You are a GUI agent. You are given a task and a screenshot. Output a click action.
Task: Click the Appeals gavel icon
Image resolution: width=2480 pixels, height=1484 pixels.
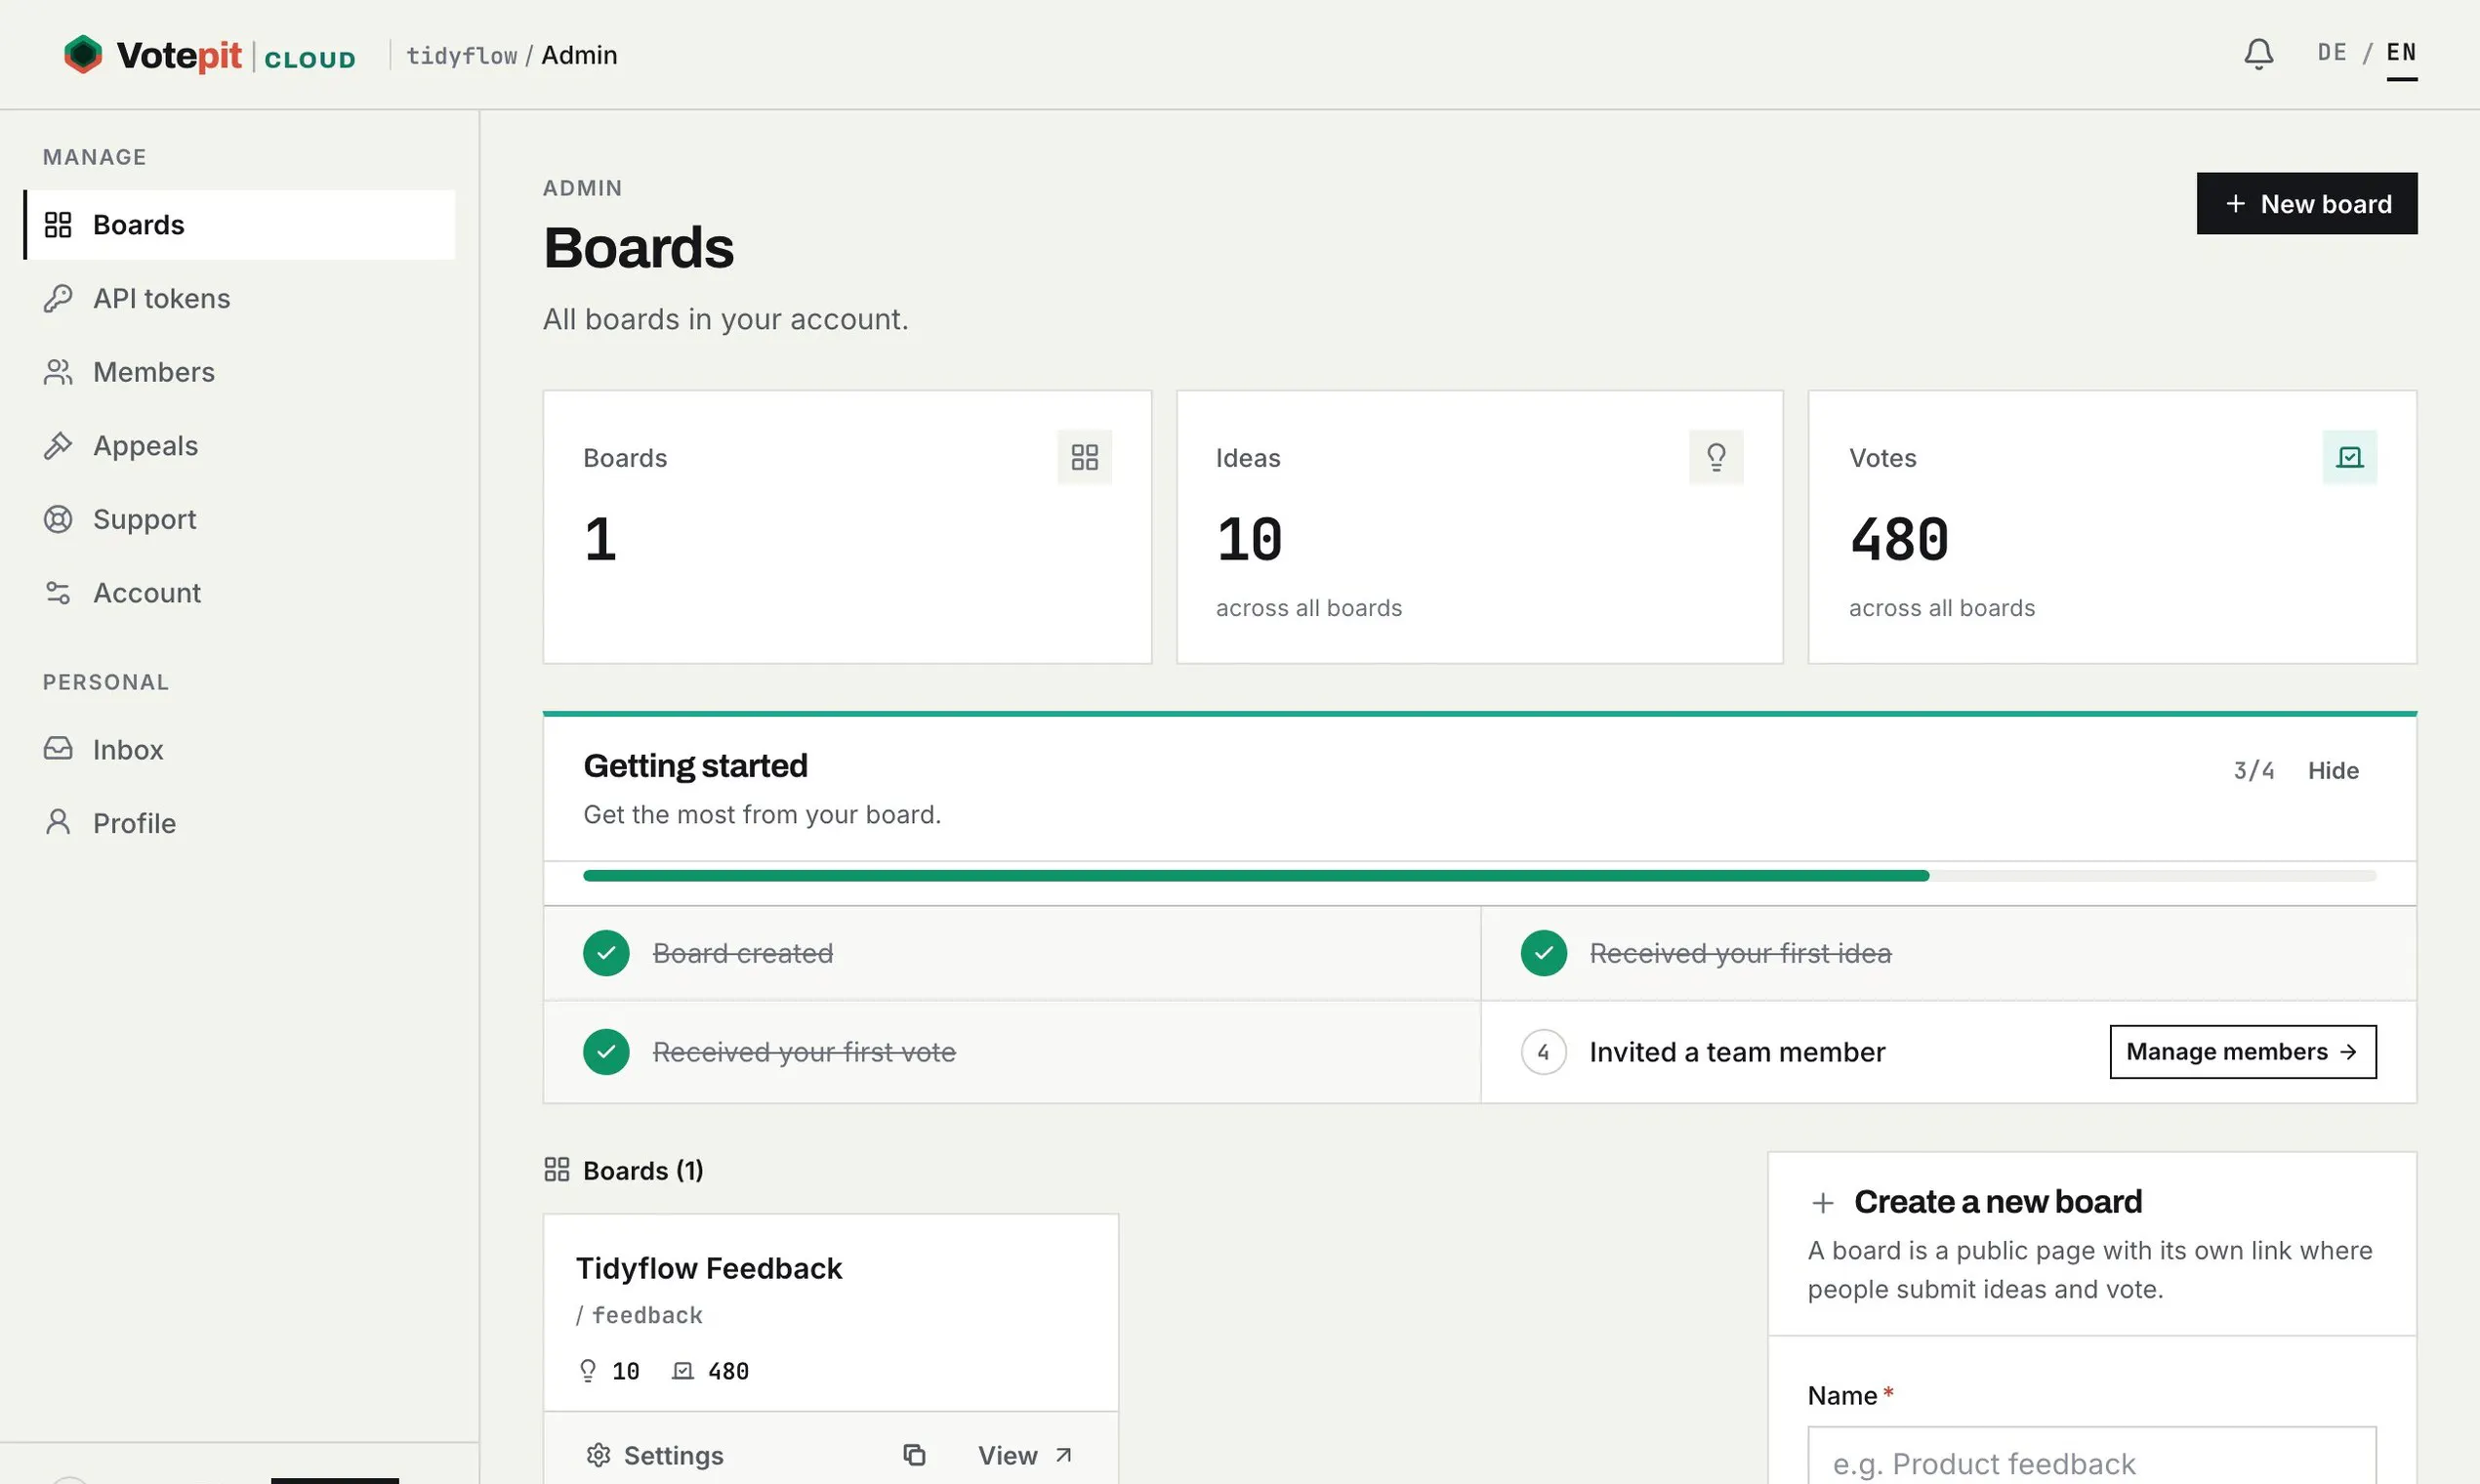(58, 445)
